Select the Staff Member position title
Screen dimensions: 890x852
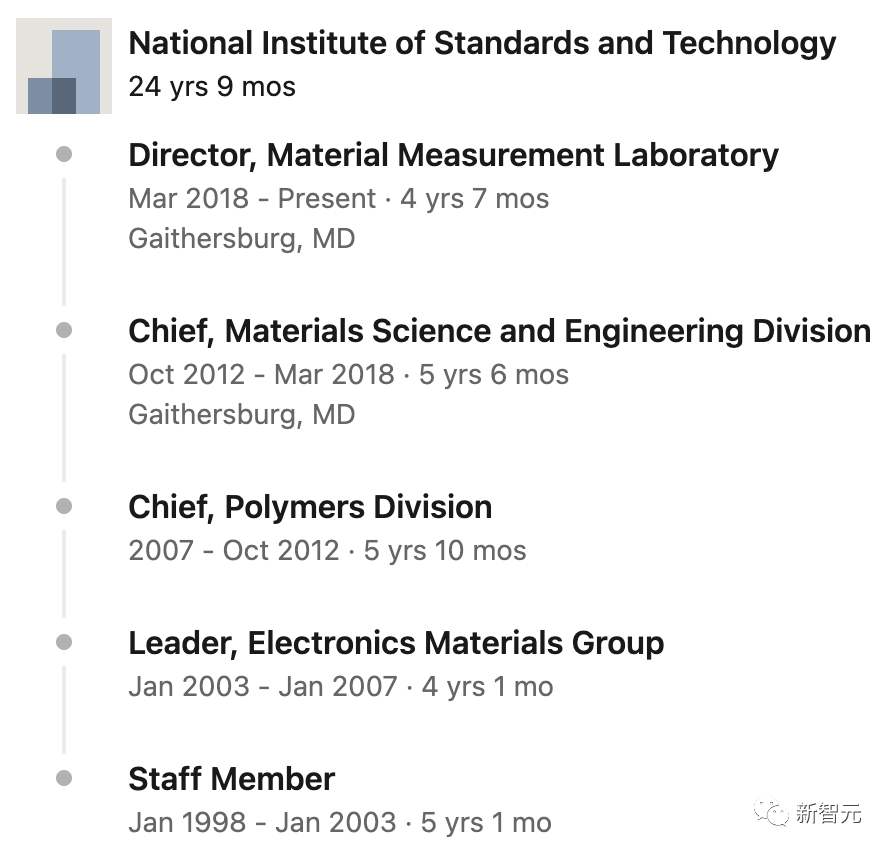231,779
